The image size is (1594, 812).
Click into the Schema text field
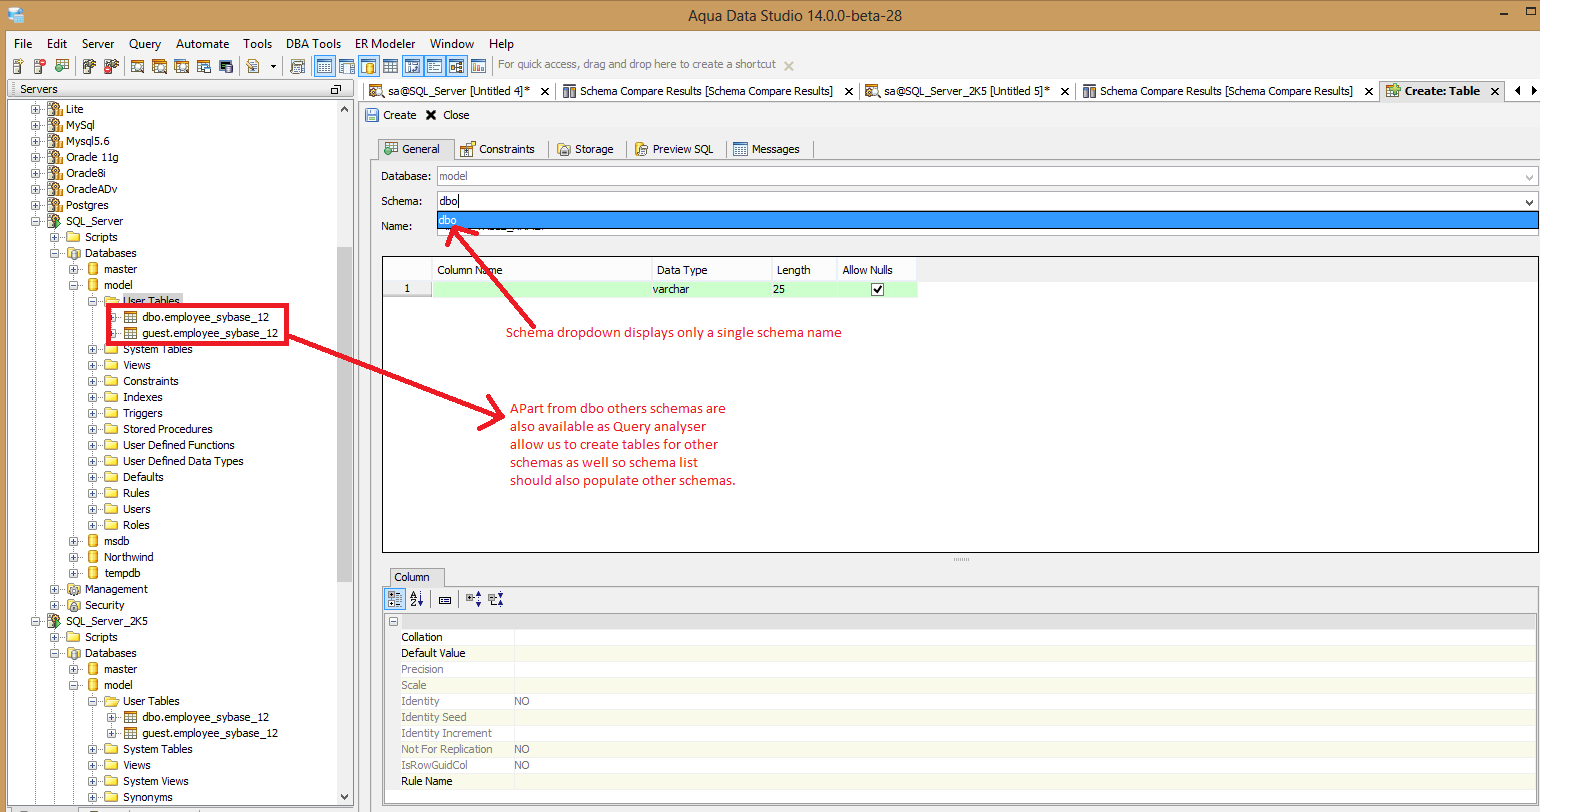[x=979, y=201]
